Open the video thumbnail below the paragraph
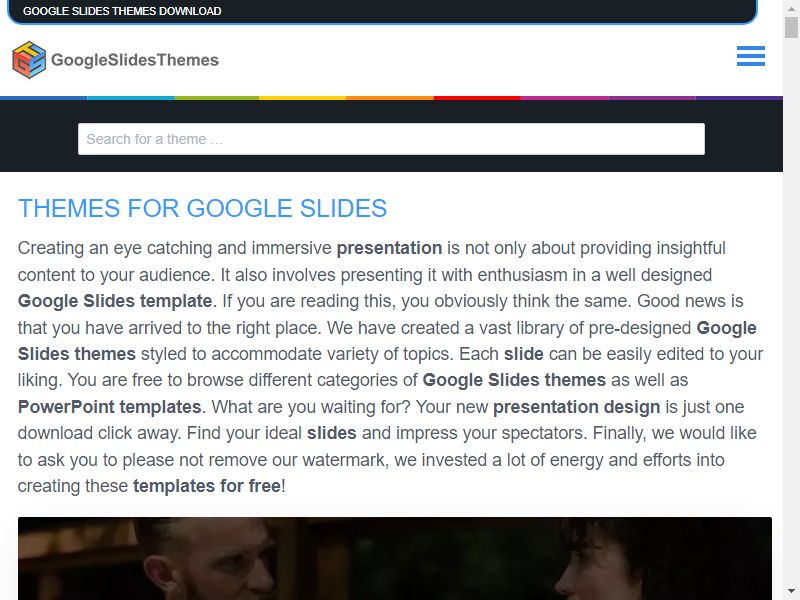Screen dimensions: 800x600 tap(395, 559)
